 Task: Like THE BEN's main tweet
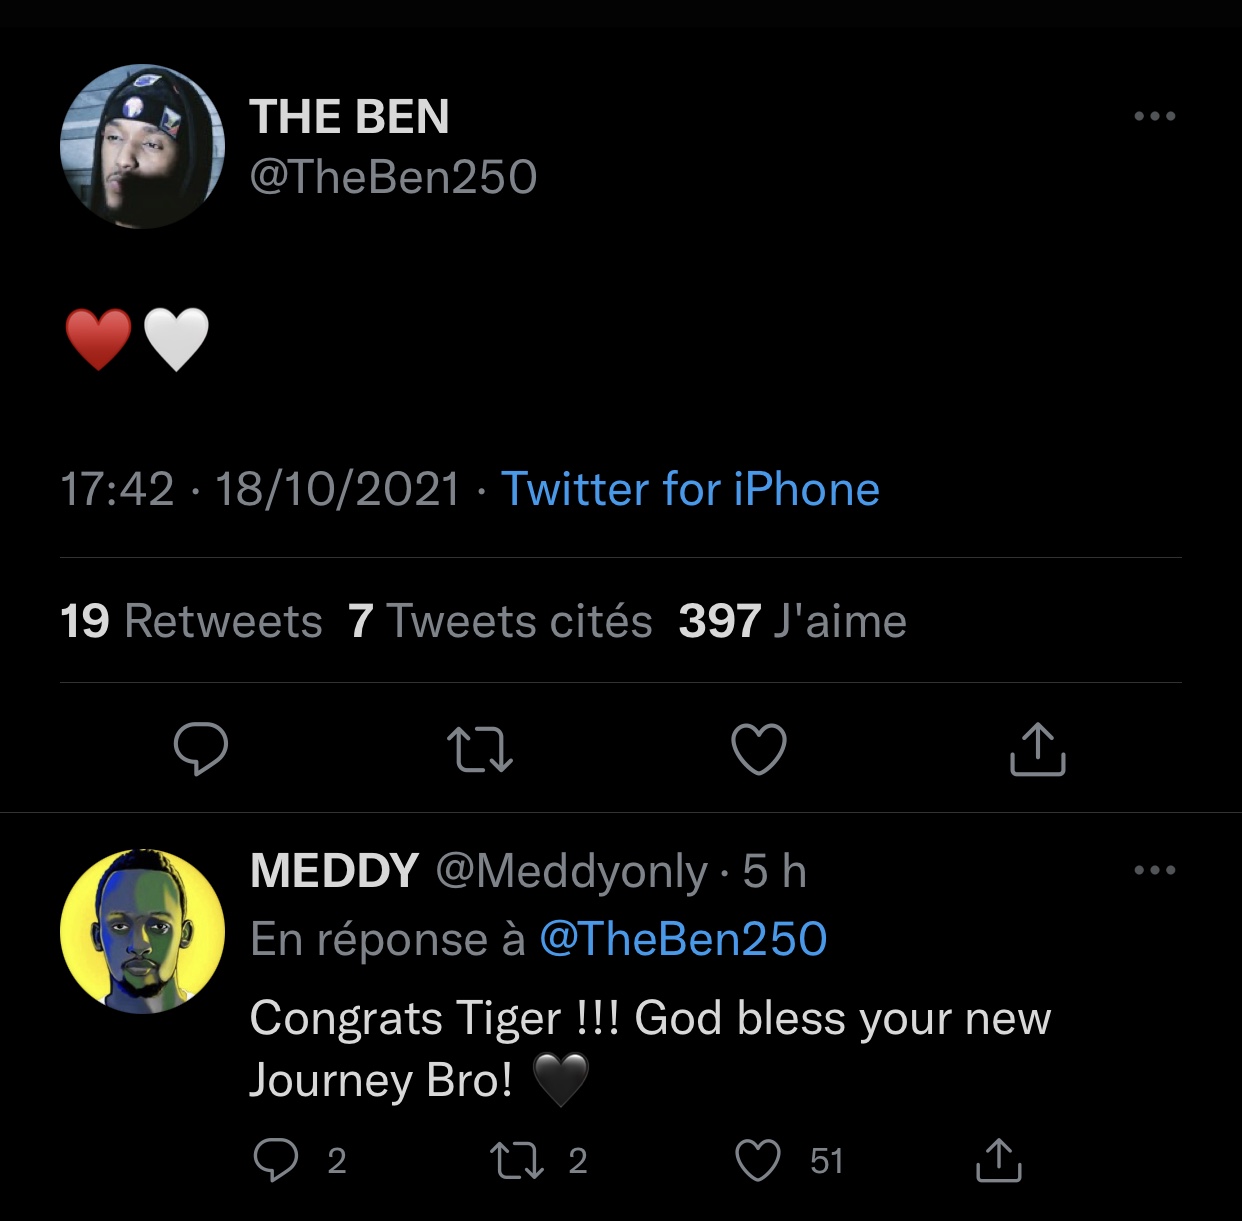tap(759, 750)
